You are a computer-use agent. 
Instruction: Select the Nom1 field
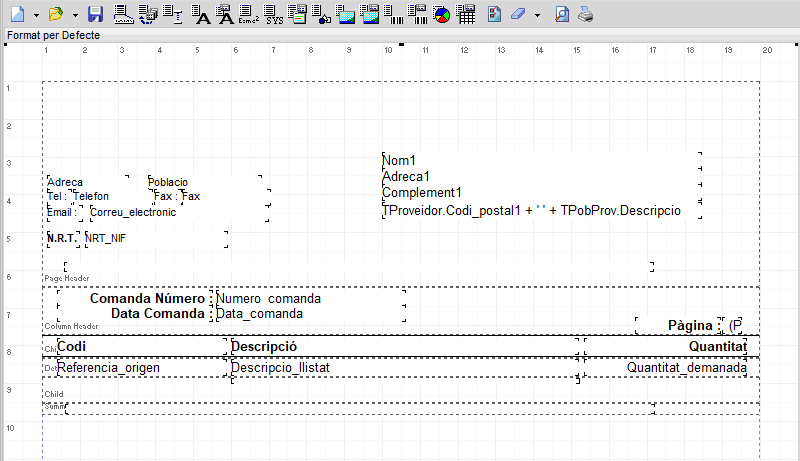tap(542, 160)
